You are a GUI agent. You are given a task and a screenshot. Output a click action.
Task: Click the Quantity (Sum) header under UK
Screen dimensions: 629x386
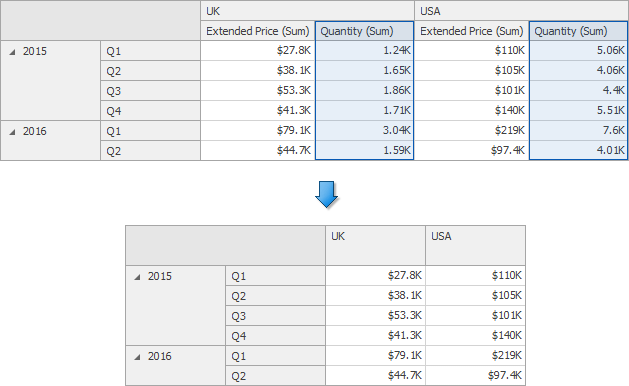(365, 31)
